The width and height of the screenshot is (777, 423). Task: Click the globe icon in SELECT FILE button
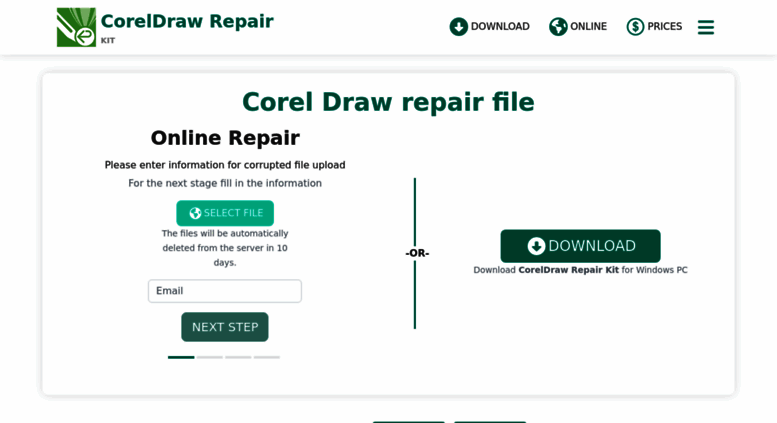pos(195,213)
